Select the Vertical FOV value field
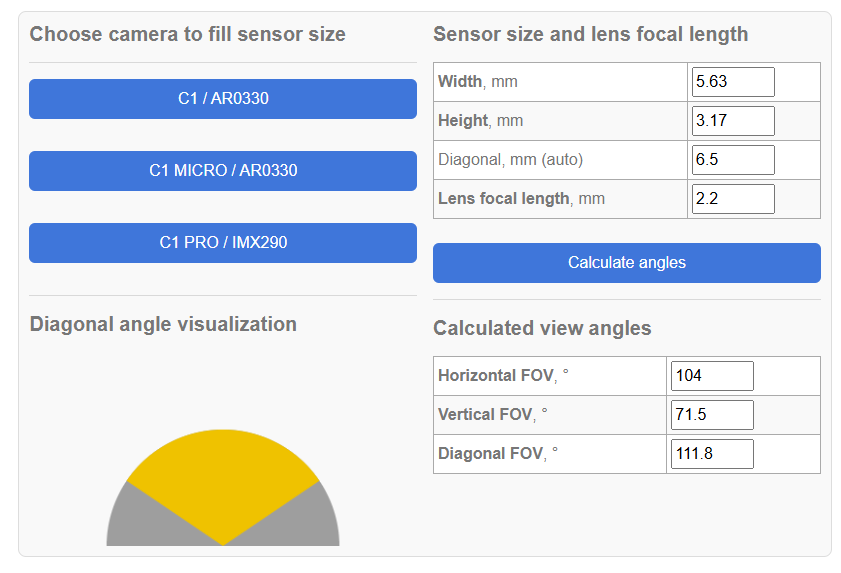The image size is (841, 573). (x=712, y=415)
